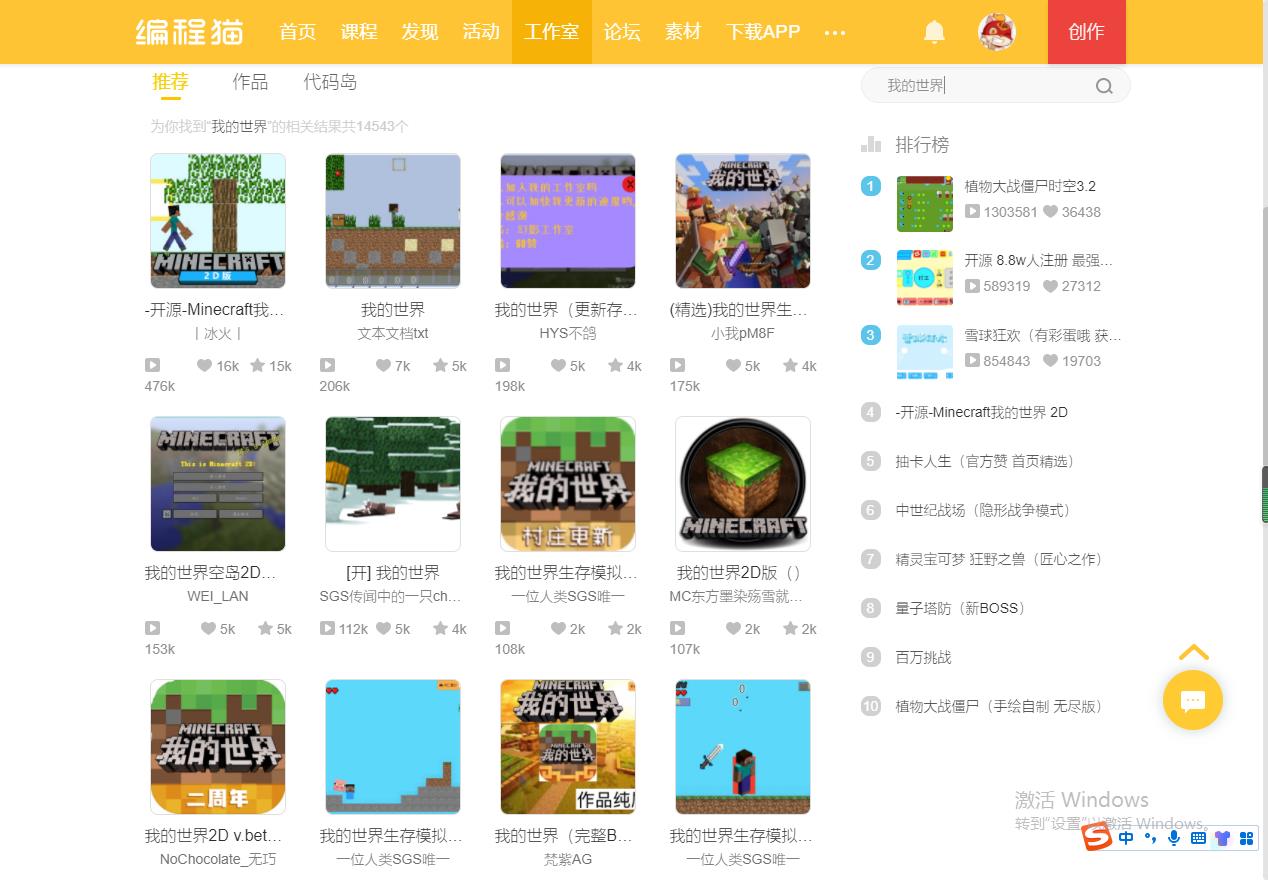
Task: Click heart icon for 雪球狂欢 ranking
Action: [x=1050, y=361]
